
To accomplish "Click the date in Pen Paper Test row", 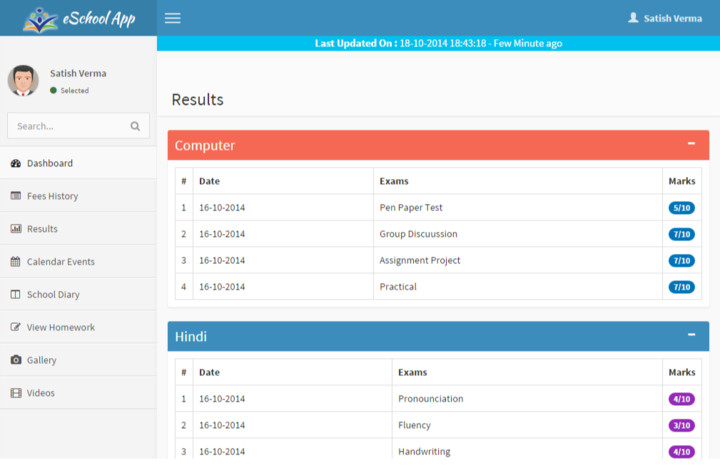I will pos(222,208).
